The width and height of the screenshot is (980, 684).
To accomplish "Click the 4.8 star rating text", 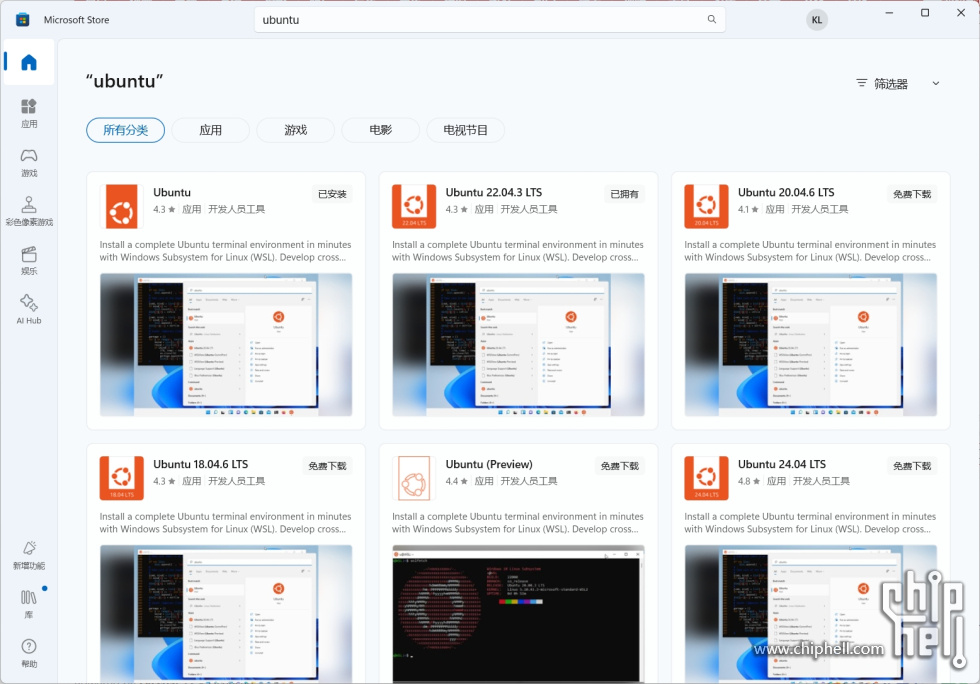I will pyautogui.click(x=749, y=481).
